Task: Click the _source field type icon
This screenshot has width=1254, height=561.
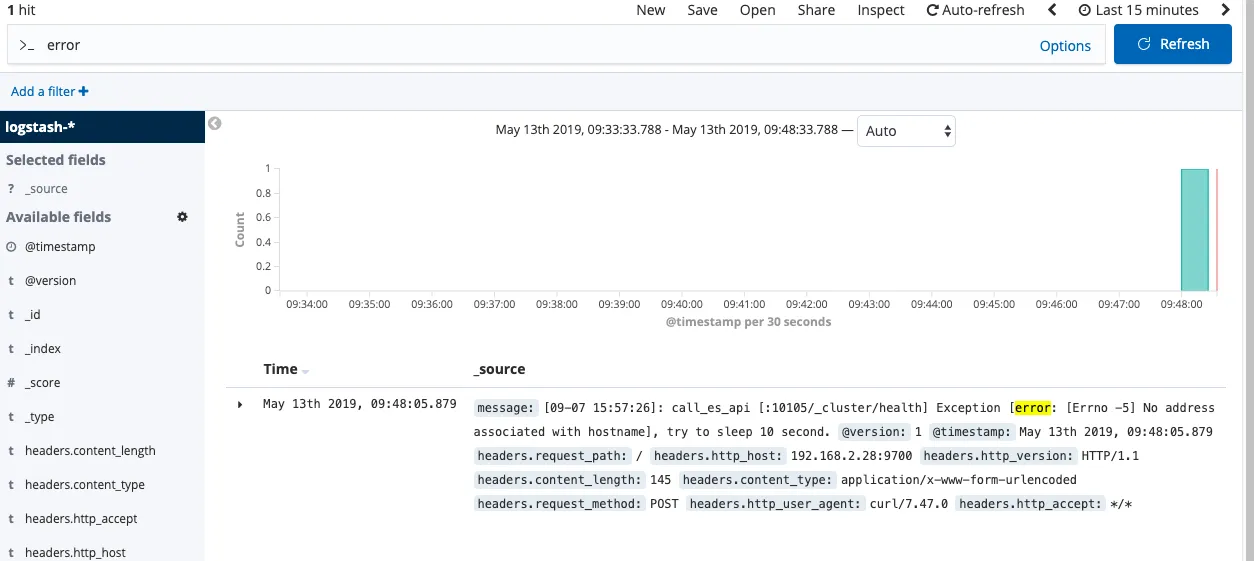Action: (x=11, y=189)
